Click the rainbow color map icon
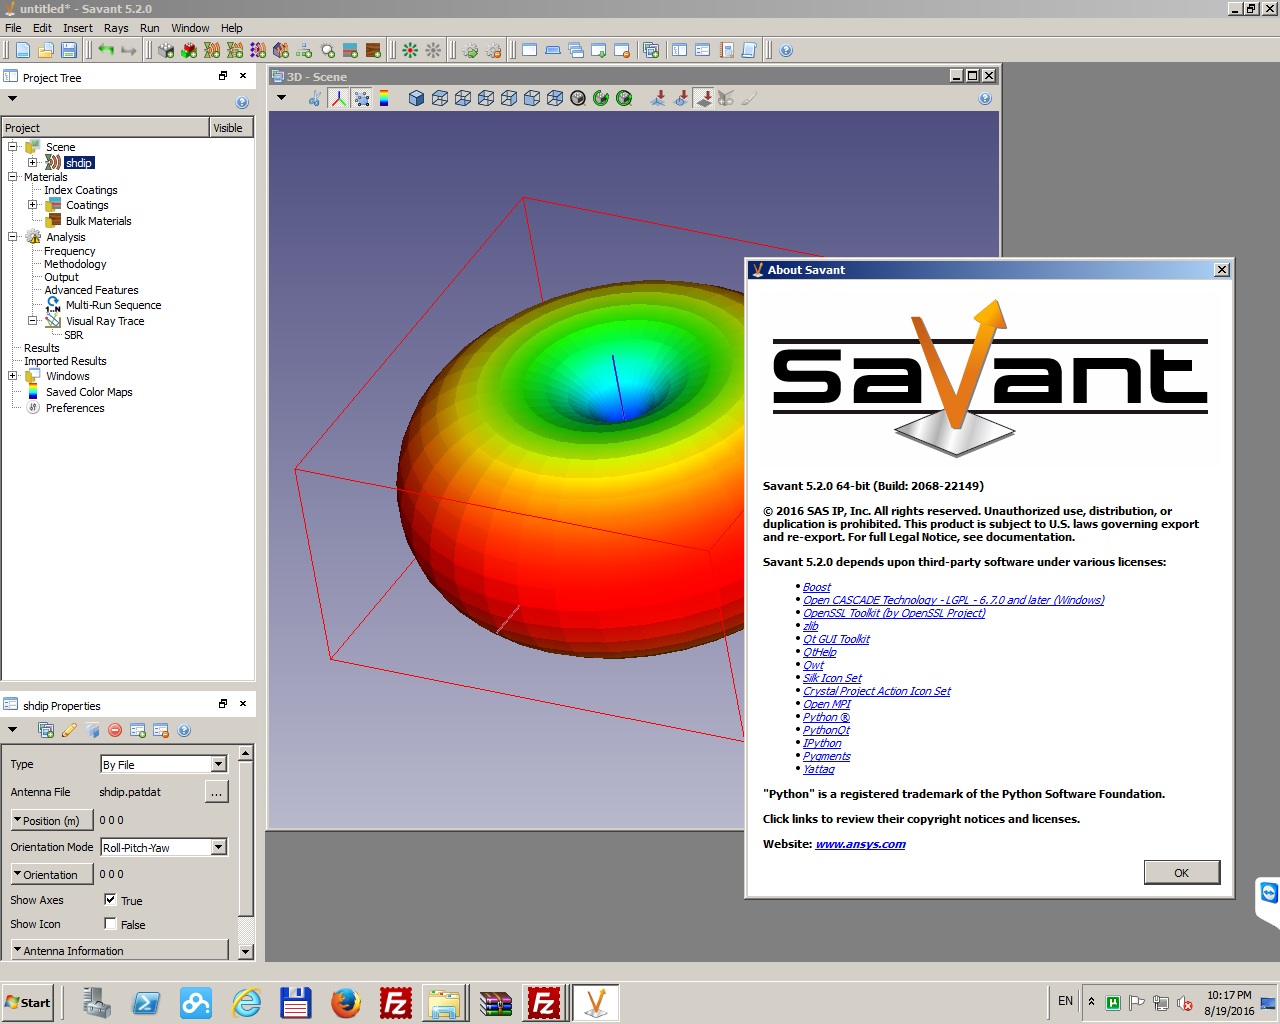The height and width of the screenshot is (1024, 1280). pyautogui.click(x=384, y=98)
